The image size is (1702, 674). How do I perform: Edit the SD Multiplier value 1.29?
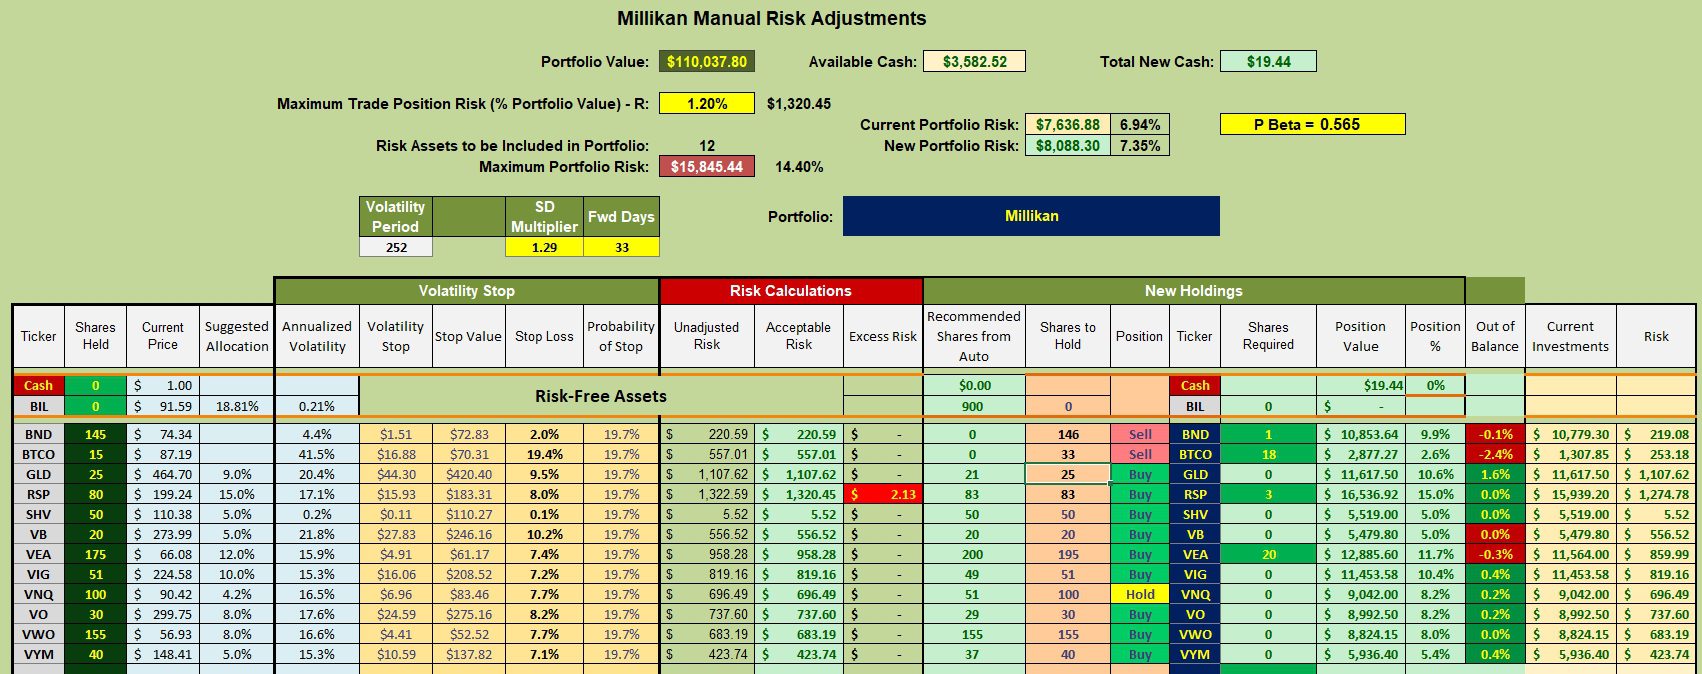tap(544, 247)
